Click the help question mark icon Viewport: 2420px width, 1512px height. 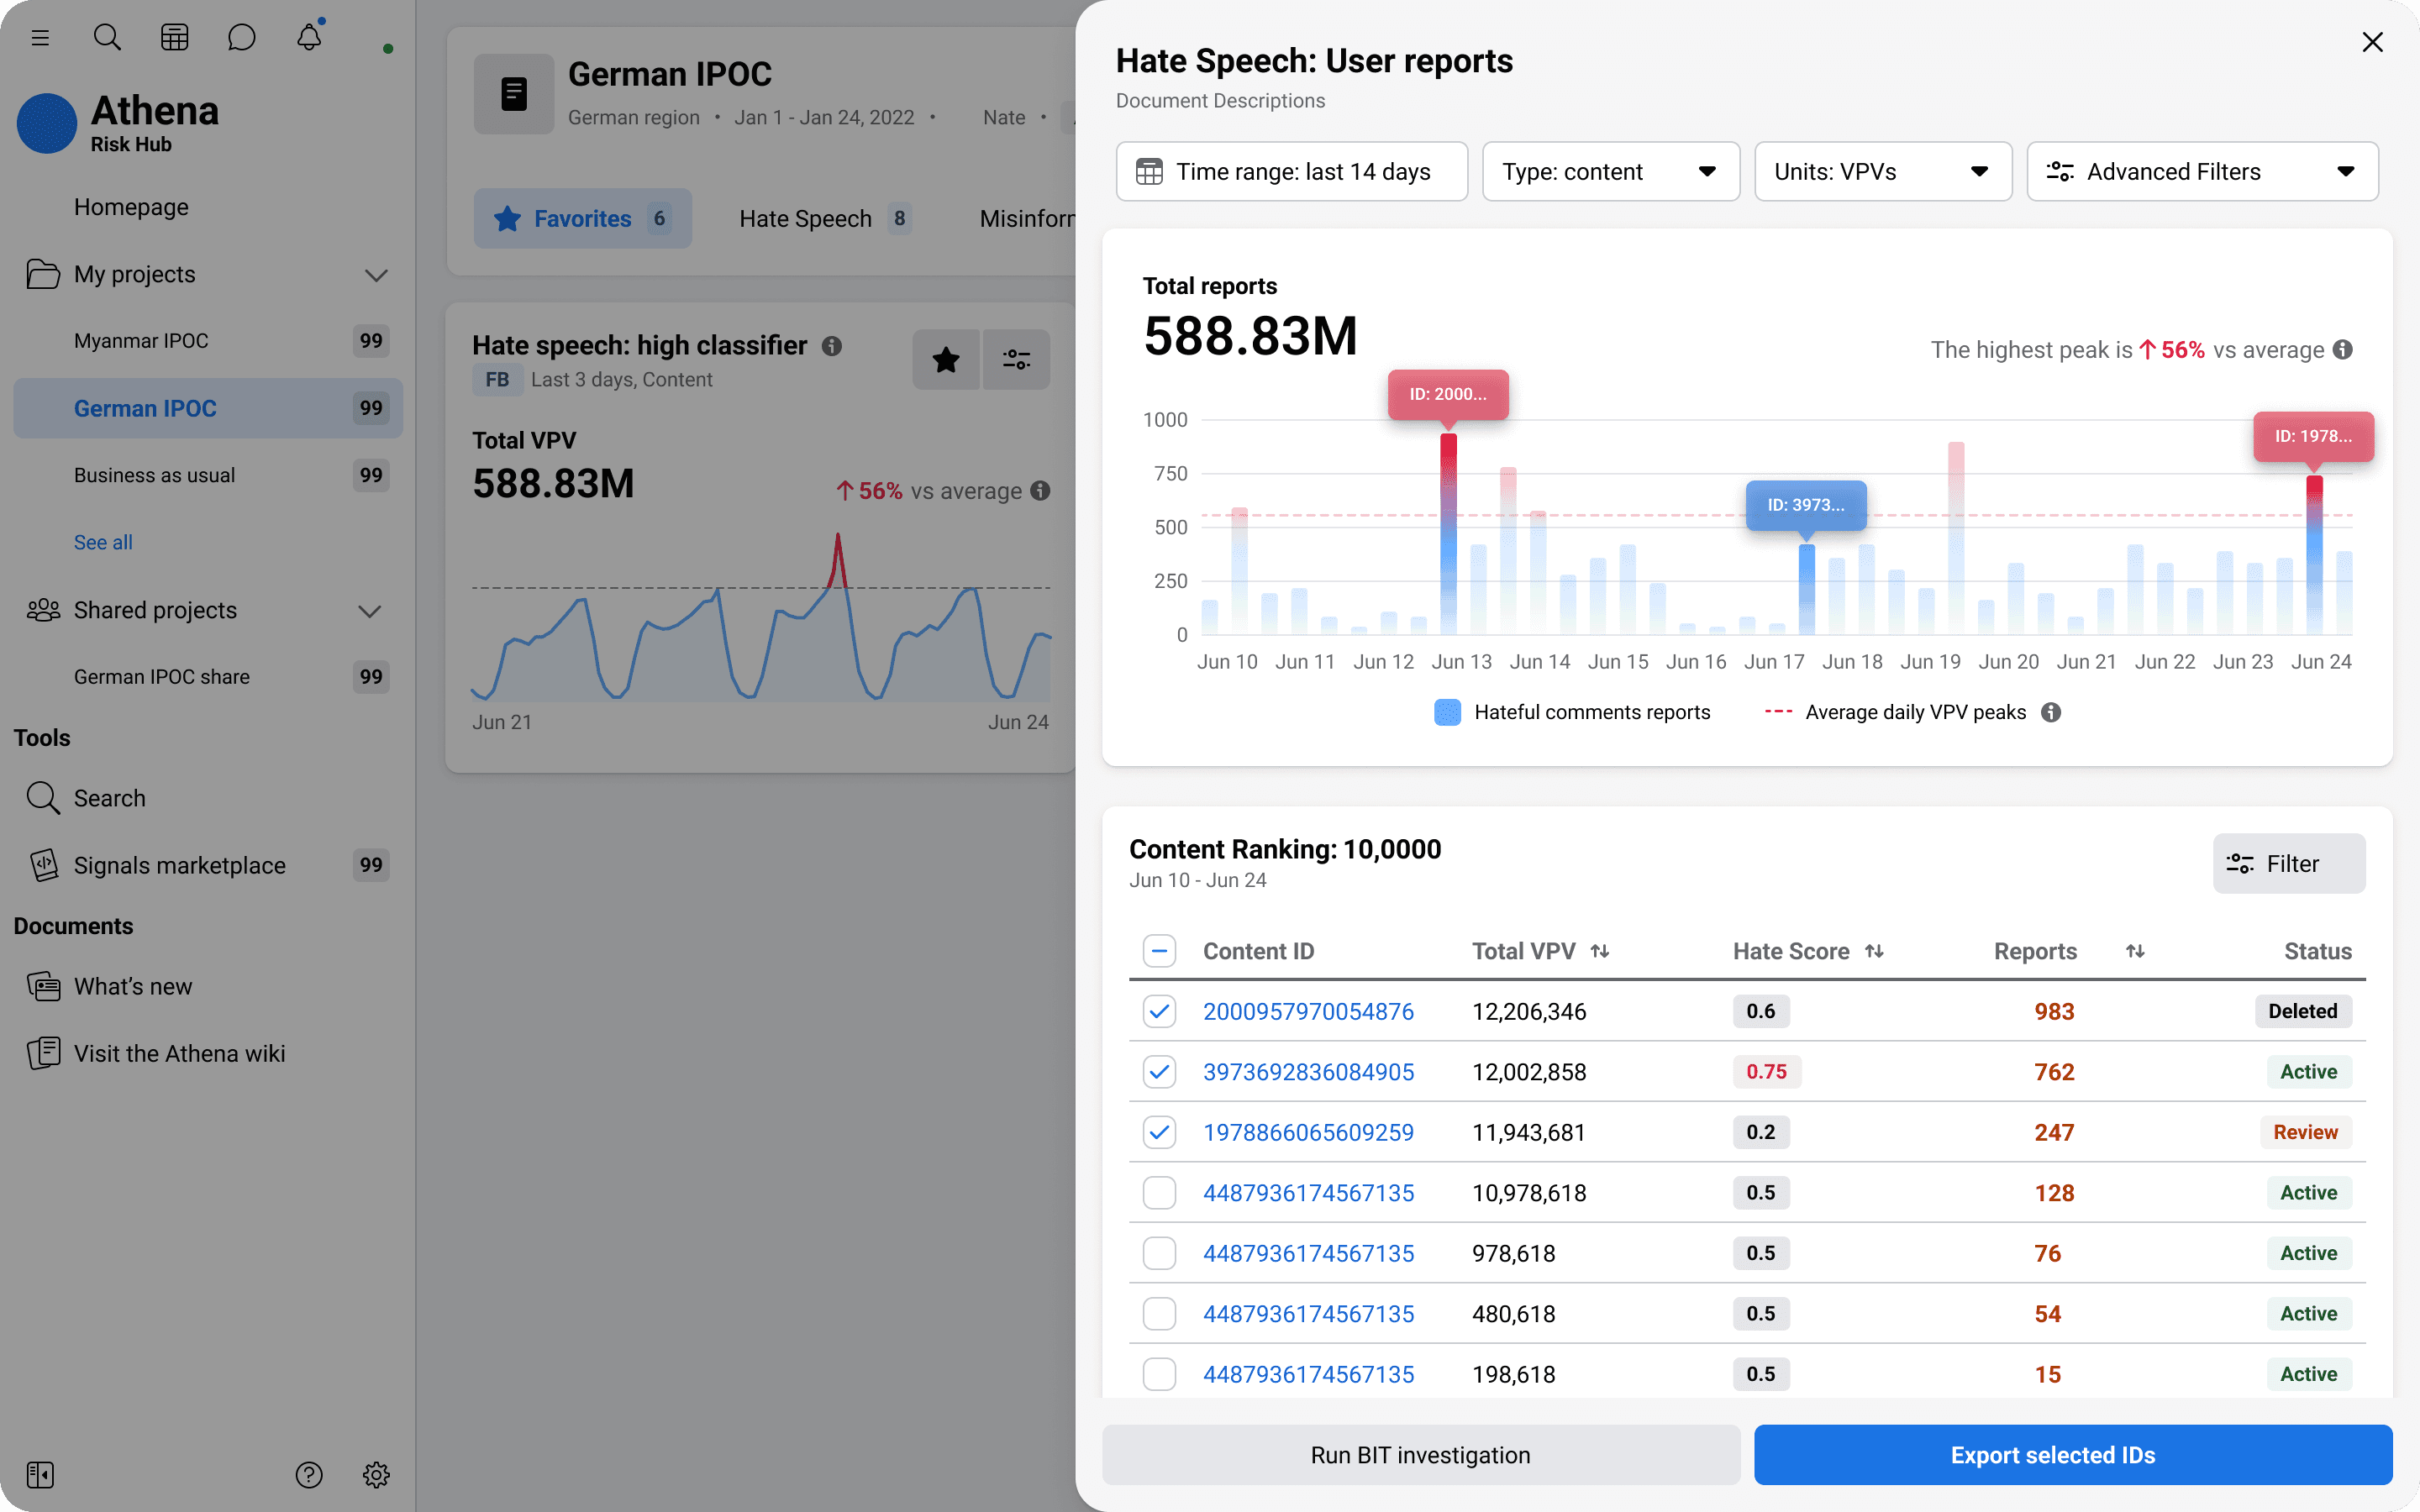[309, 1474]
